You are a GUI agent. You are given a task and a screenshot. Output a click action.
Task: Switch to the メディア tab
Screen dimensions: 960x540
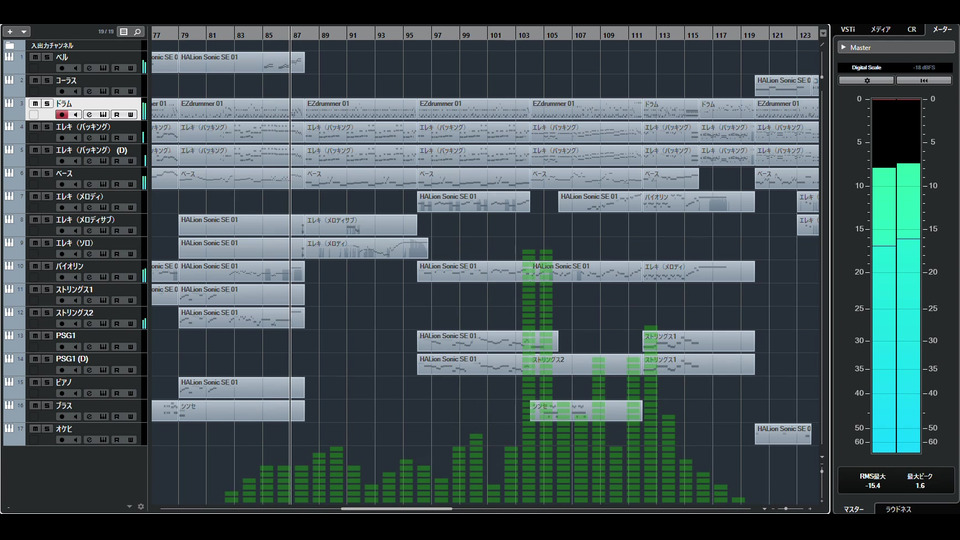[880, 29]
